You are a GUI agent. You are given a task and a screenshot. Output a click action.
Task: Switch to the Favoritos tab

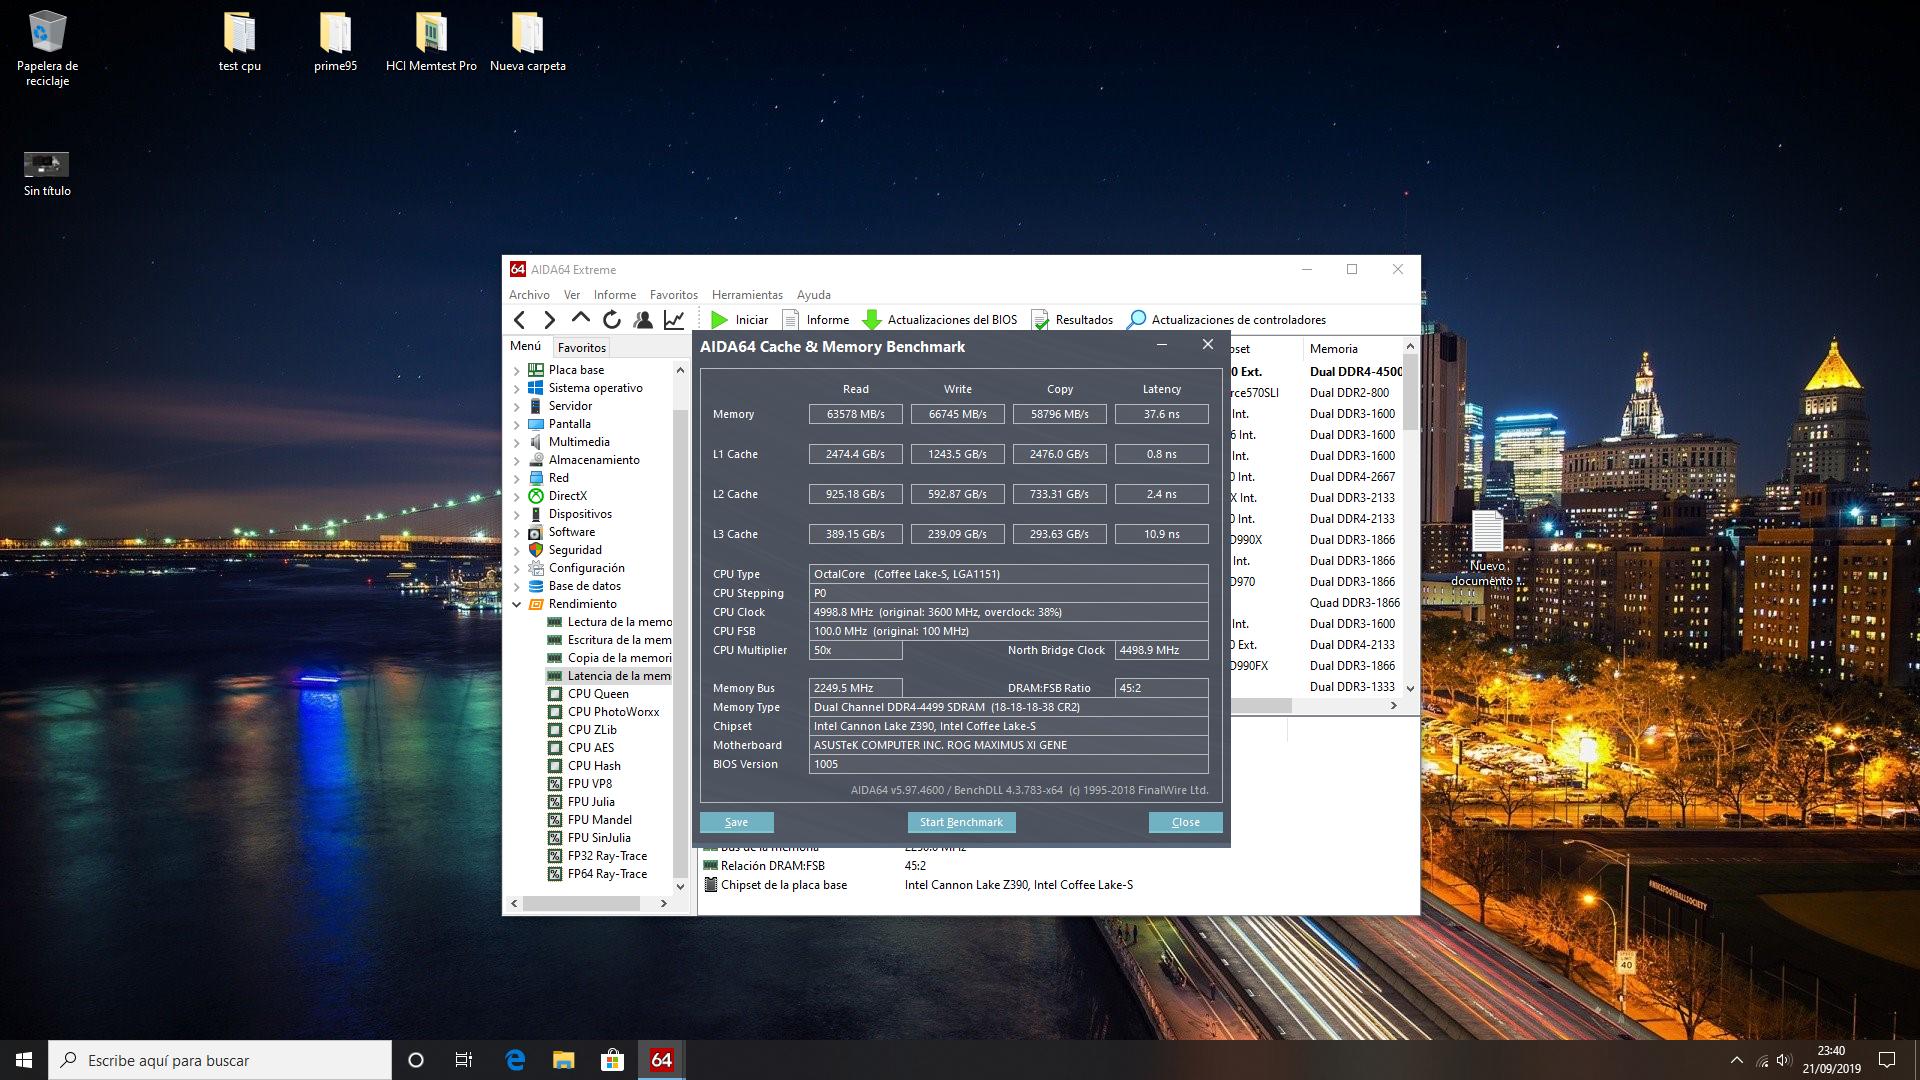(x=581, y=348)
